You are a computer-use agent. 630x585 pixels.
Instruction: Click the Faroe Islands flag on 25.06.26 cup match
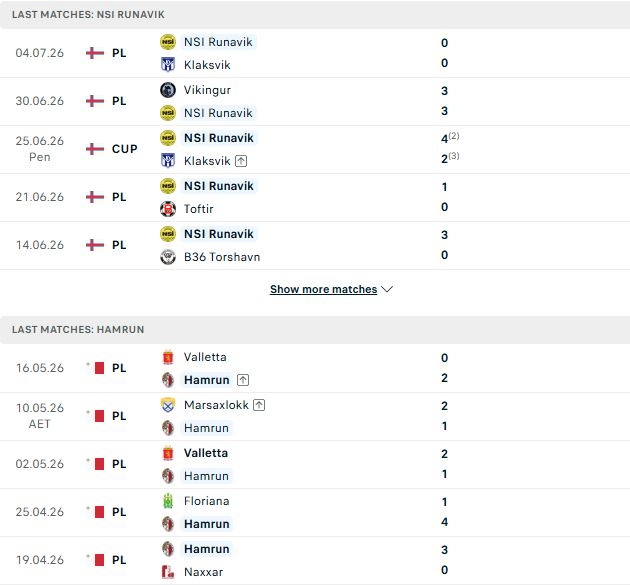pos(95,149)
